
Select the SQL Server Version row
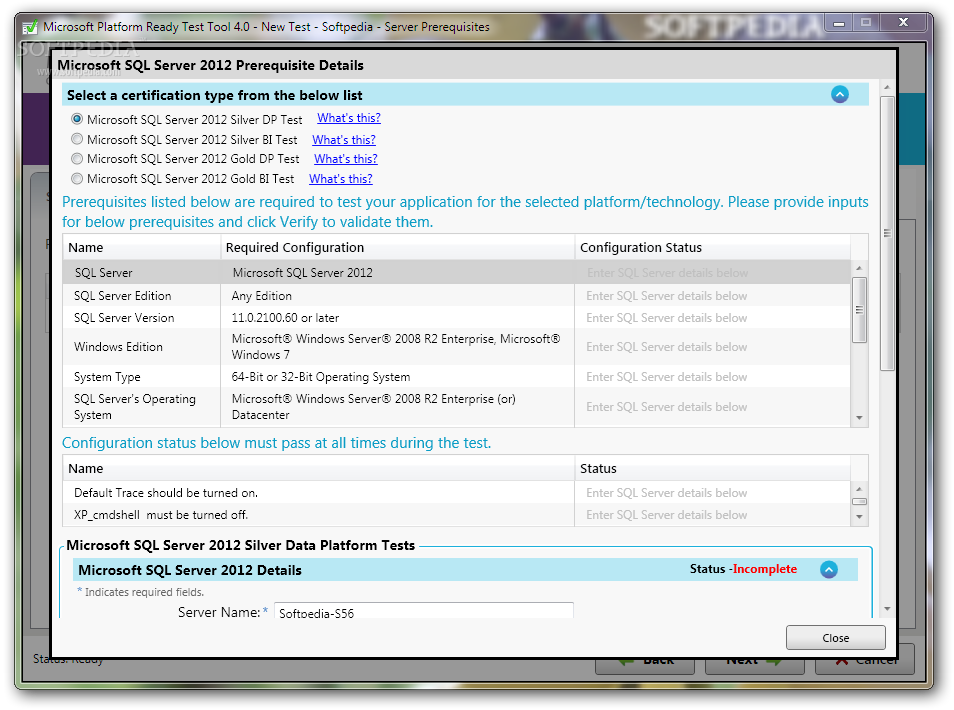coord(456,318)
